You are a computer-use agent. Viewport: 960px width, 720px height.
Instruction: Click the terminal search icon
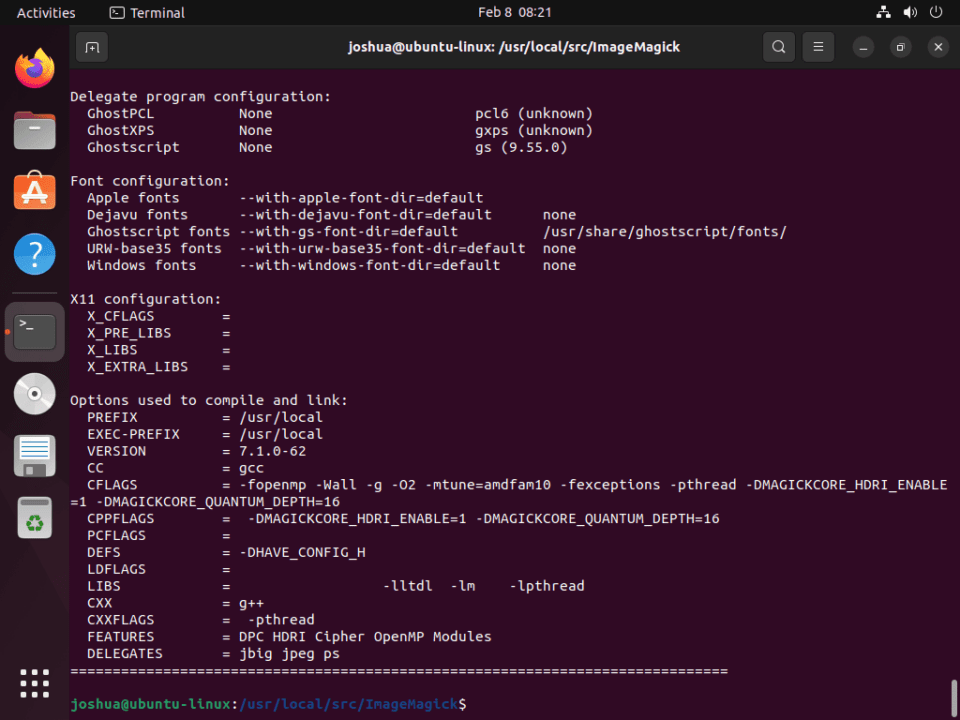(x=778, y=47)
